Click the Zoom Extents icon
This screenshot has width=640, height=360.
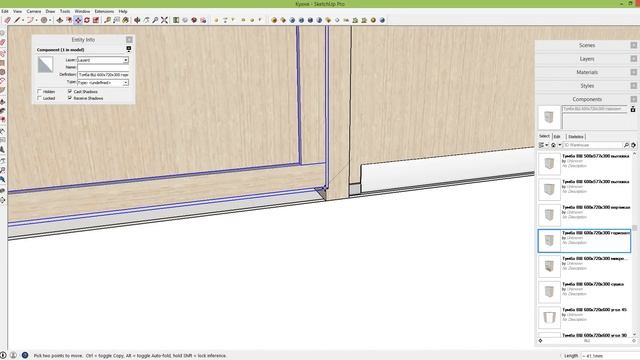click(164, 20)
